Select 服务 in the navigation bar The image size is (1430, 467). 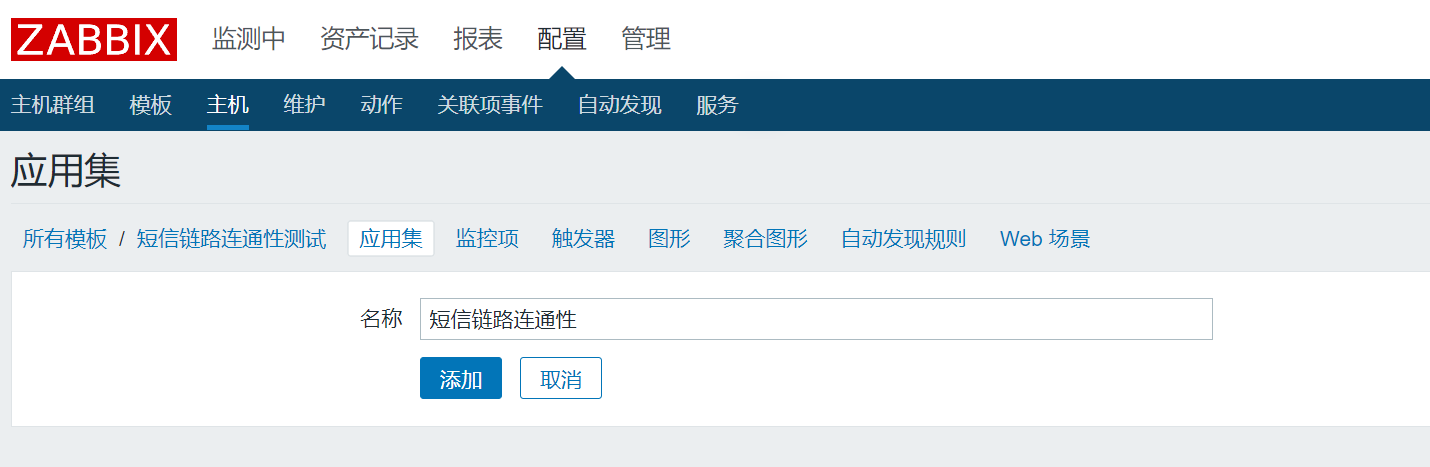pyautogui.click(x=717, y=105)
